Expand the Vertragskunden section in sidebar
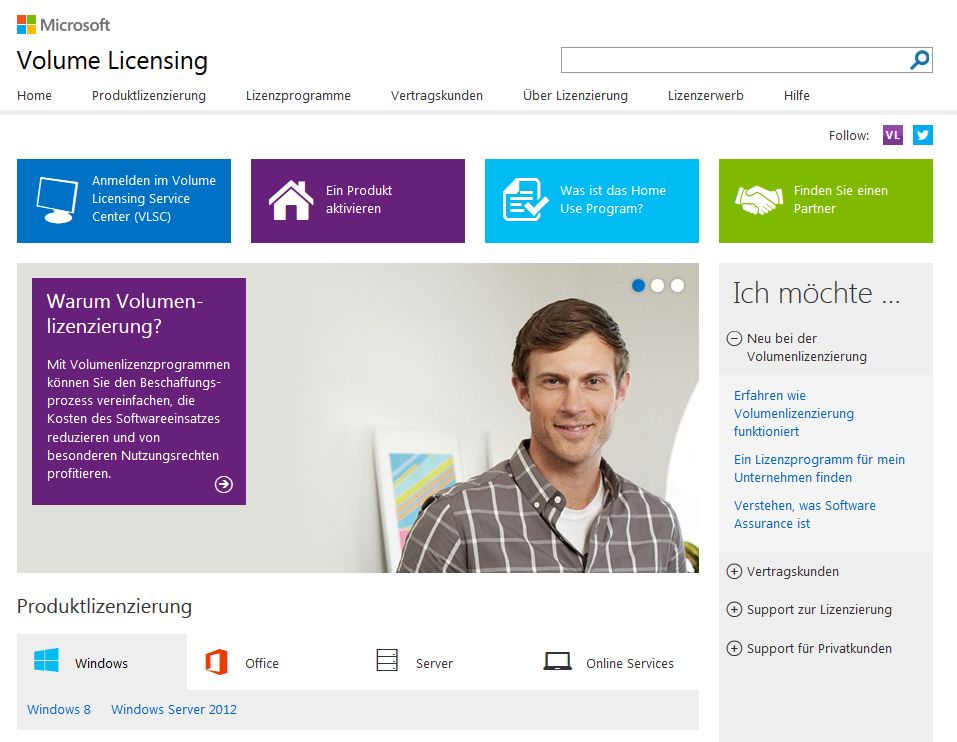Viewport: 957px width, 742px height. [734, 572]
